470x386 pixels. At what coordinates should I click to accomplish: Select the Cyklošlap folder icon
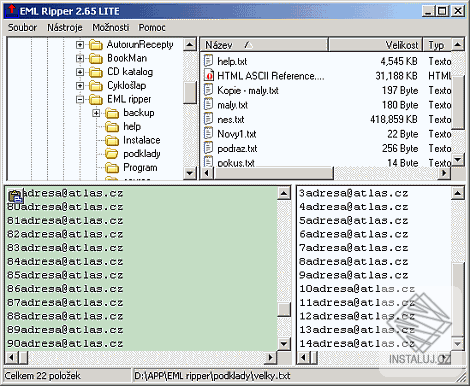coord(96,86)
